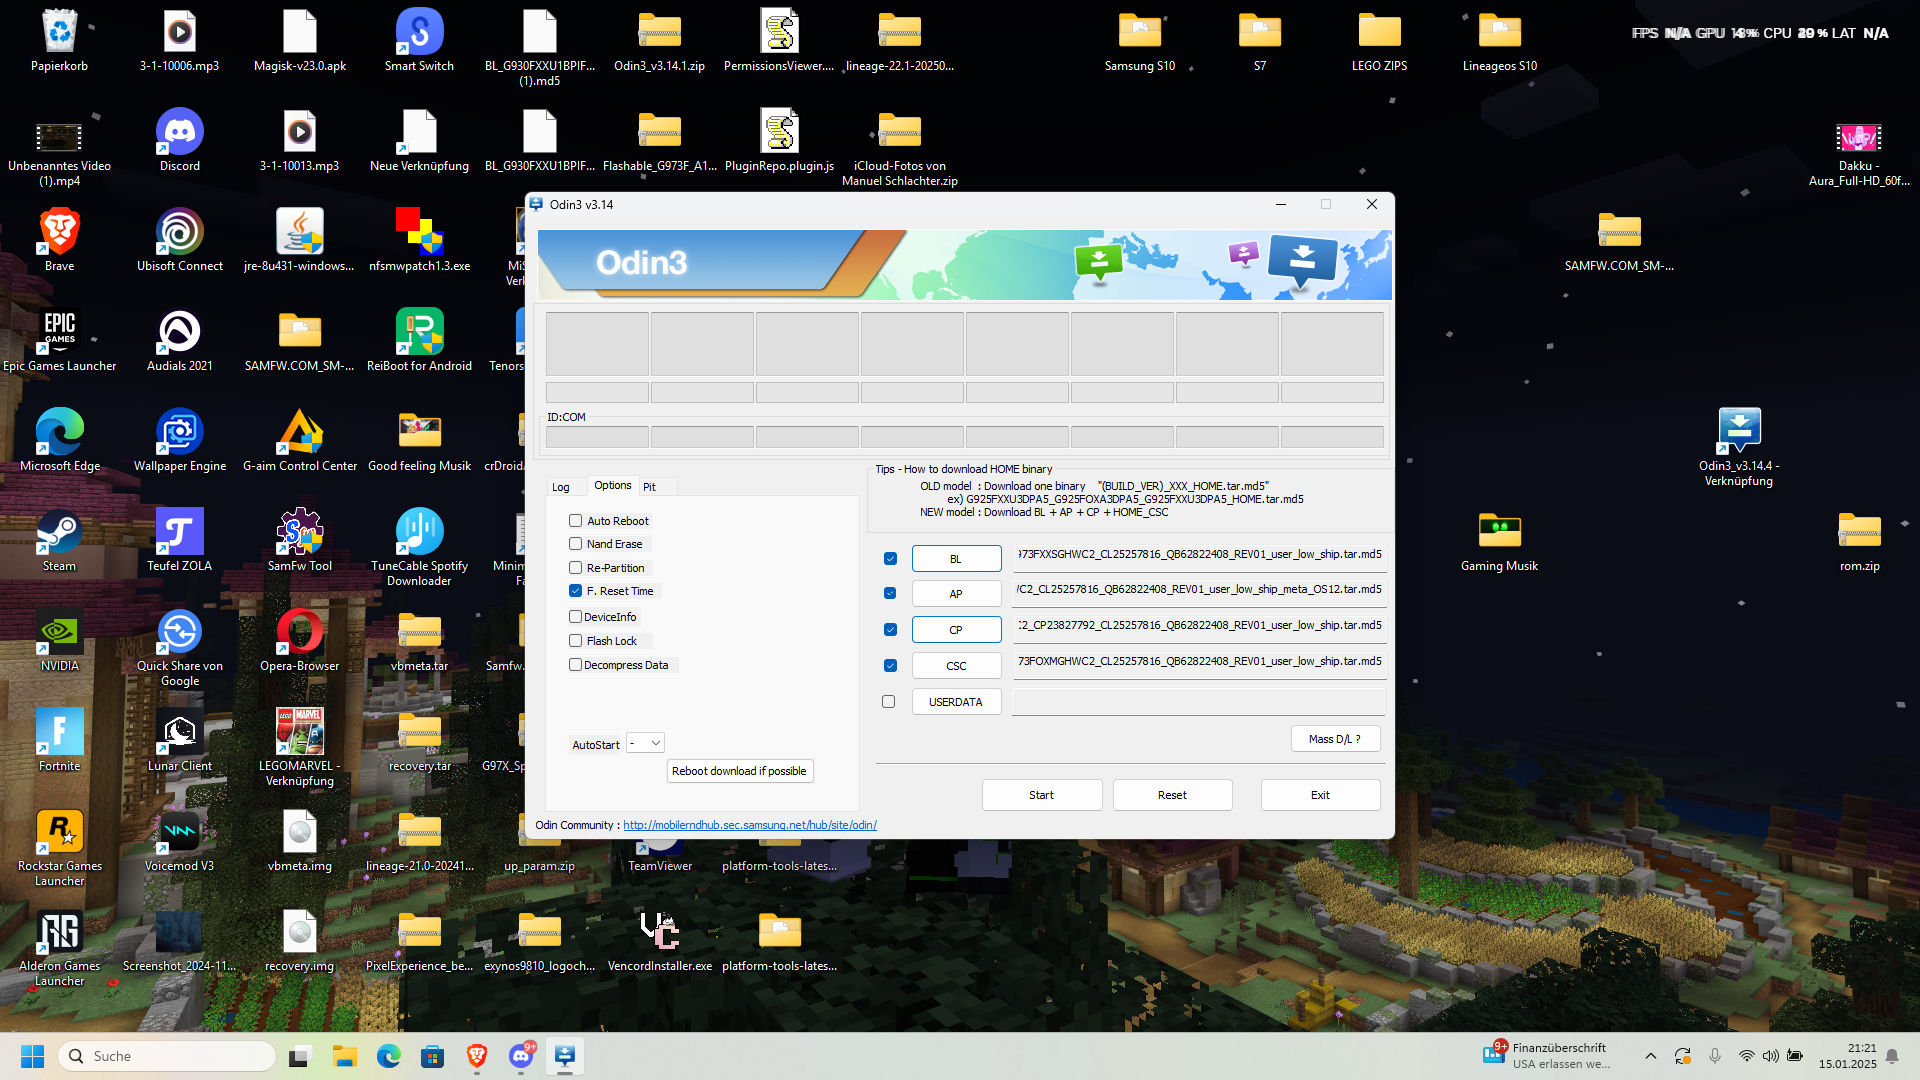Enable the Nand Erase option

576,544
